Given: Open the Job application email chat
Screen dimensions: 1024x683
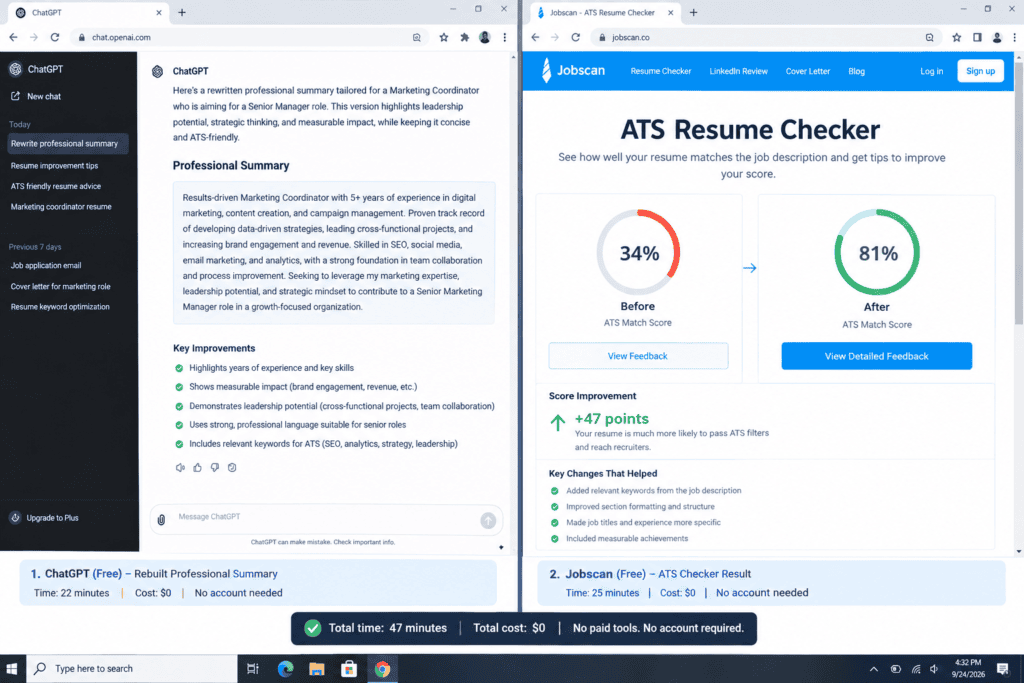Looking at the screenshot, I should (x=46, y=266).
